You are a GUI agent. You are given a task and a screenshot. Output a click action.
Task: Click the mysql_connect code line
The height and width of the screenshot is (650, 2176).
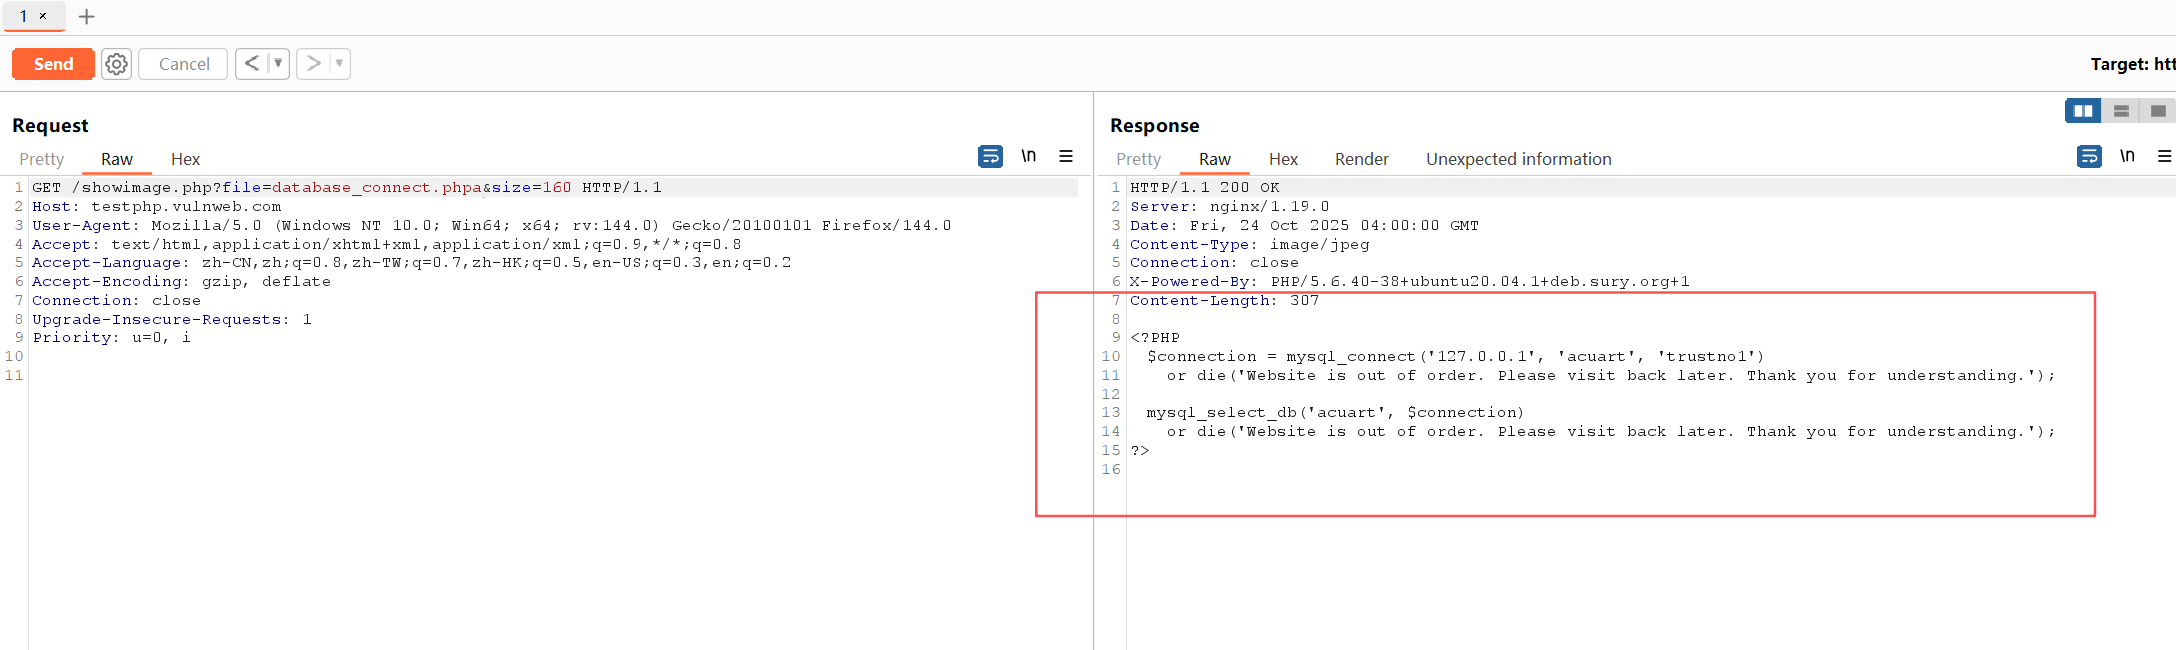coord(1456,357)
